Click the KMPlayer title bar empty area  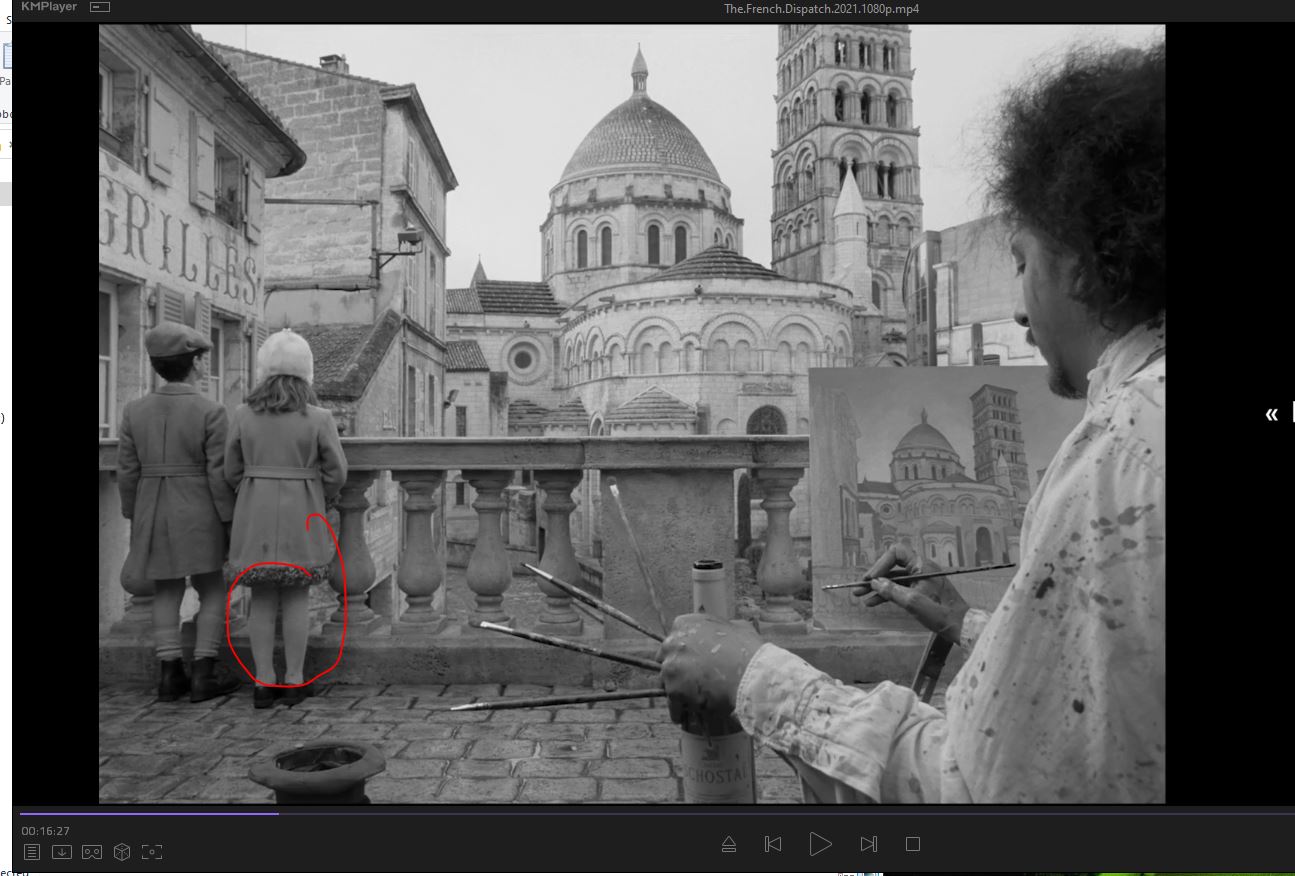[x=400, y=8]
